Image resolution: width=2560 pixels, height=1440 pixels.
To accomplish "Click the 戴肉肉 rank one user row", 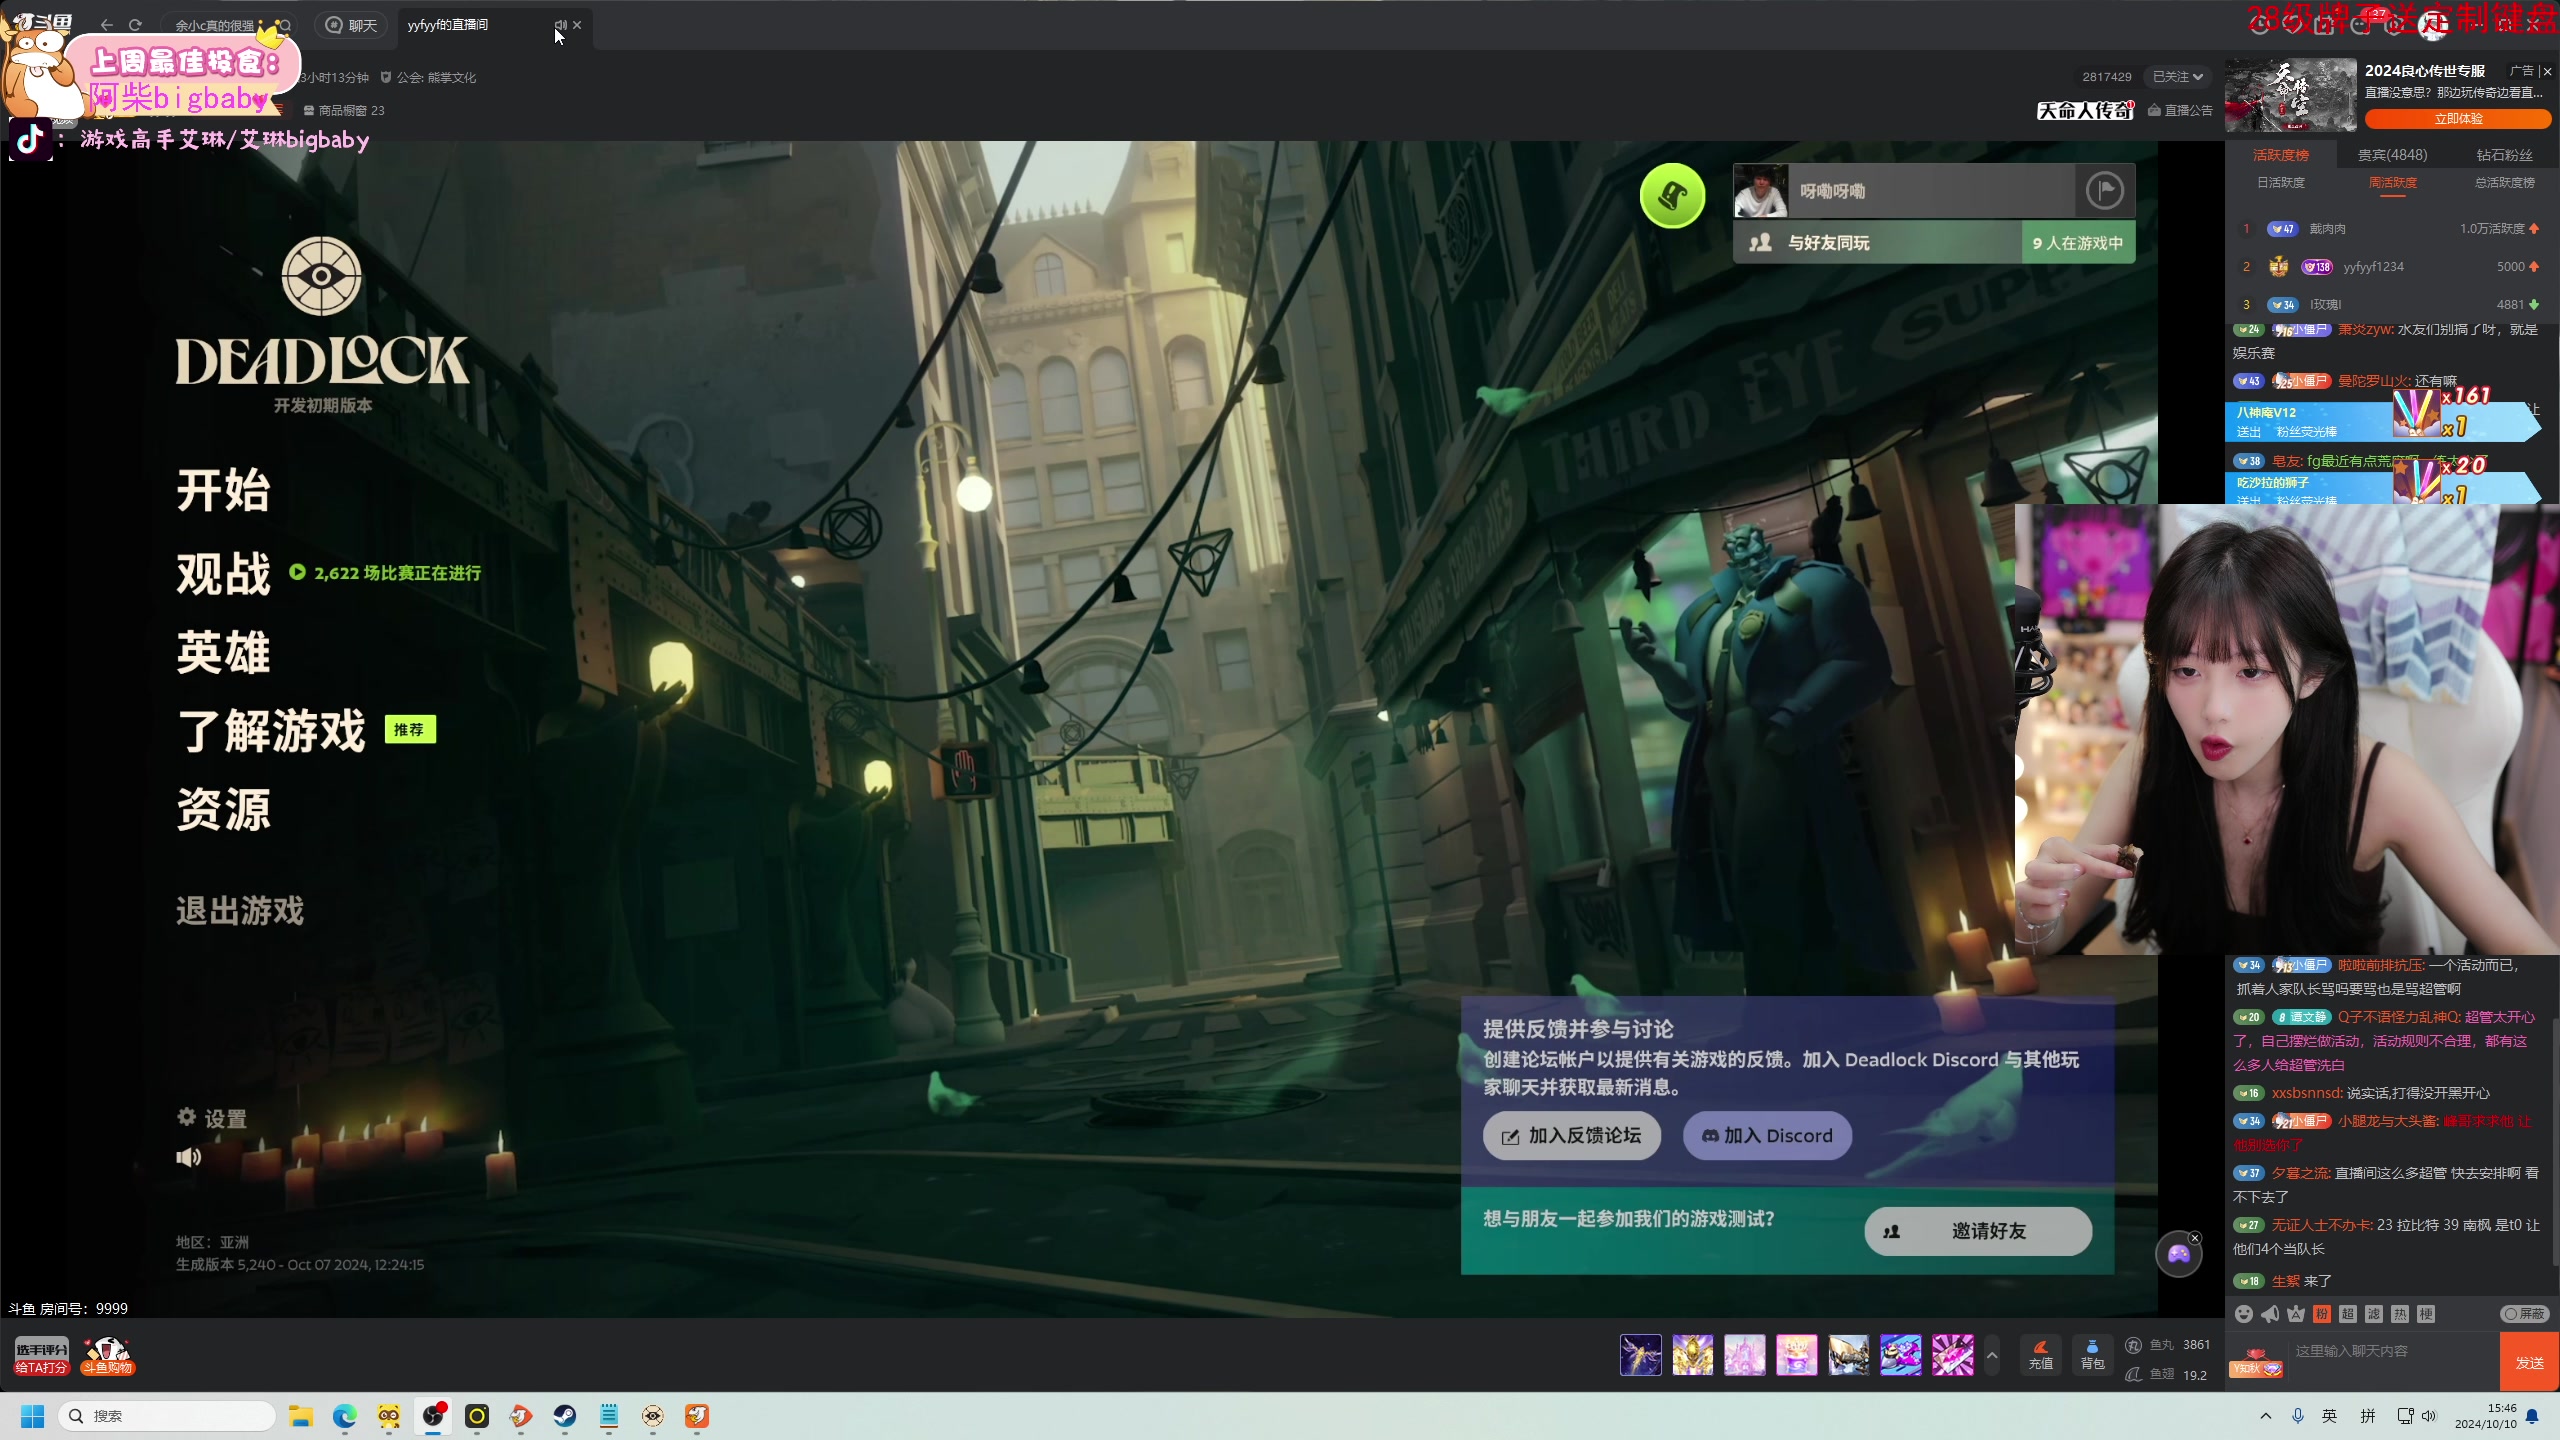I will click(2392, 229).
